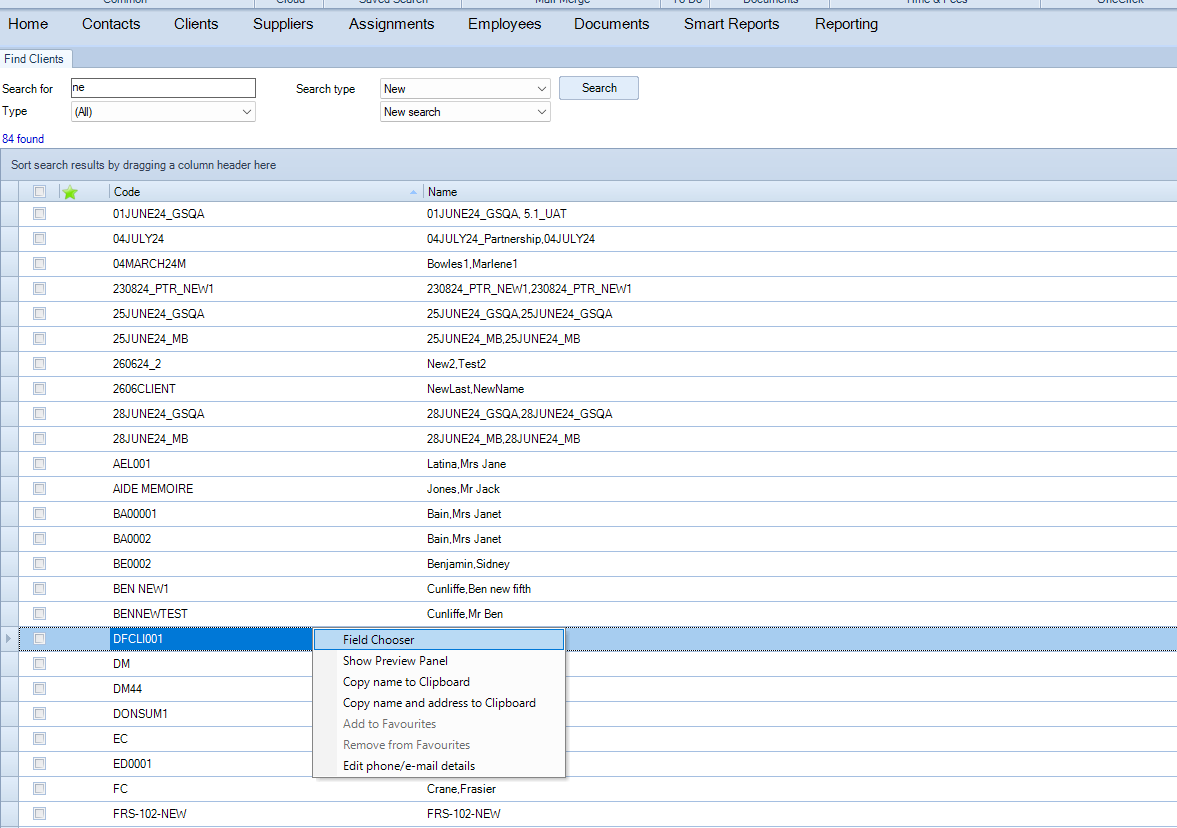1177x828 pixels.
Task: Open the Clients menu
Action: [x=196, y=24]
